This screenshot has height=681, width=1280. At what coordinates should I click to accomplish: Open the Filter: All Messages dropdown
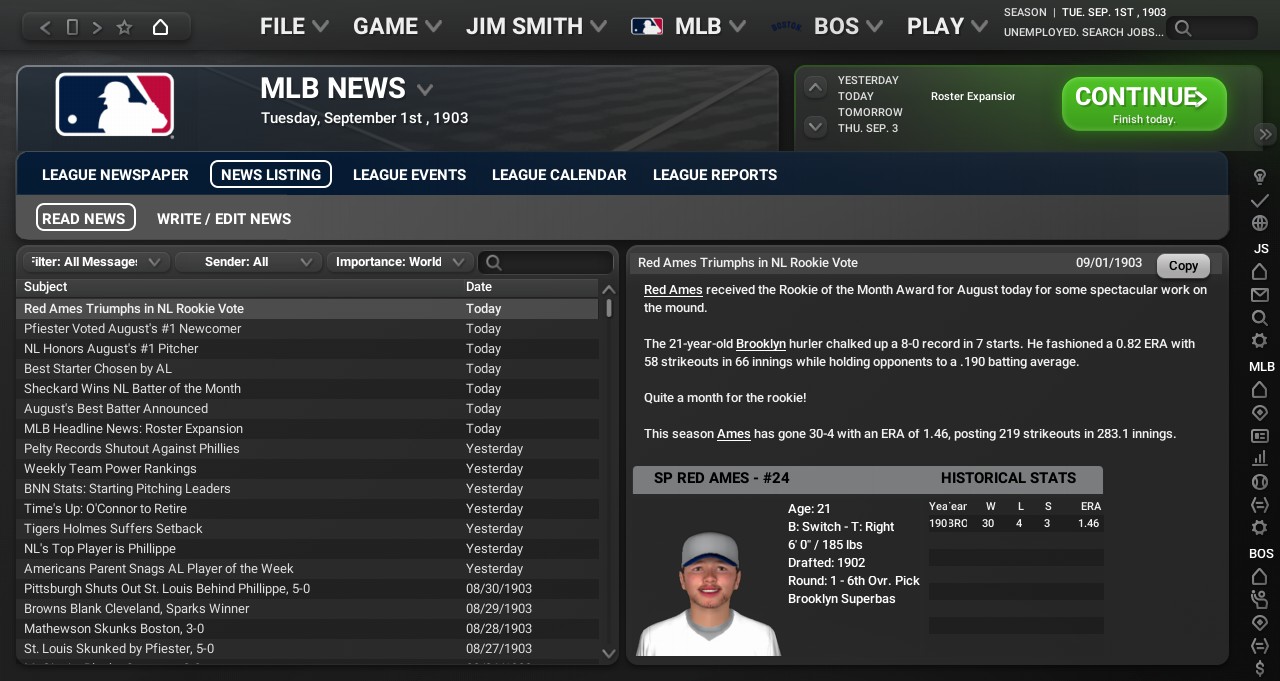tap(95, 262)
